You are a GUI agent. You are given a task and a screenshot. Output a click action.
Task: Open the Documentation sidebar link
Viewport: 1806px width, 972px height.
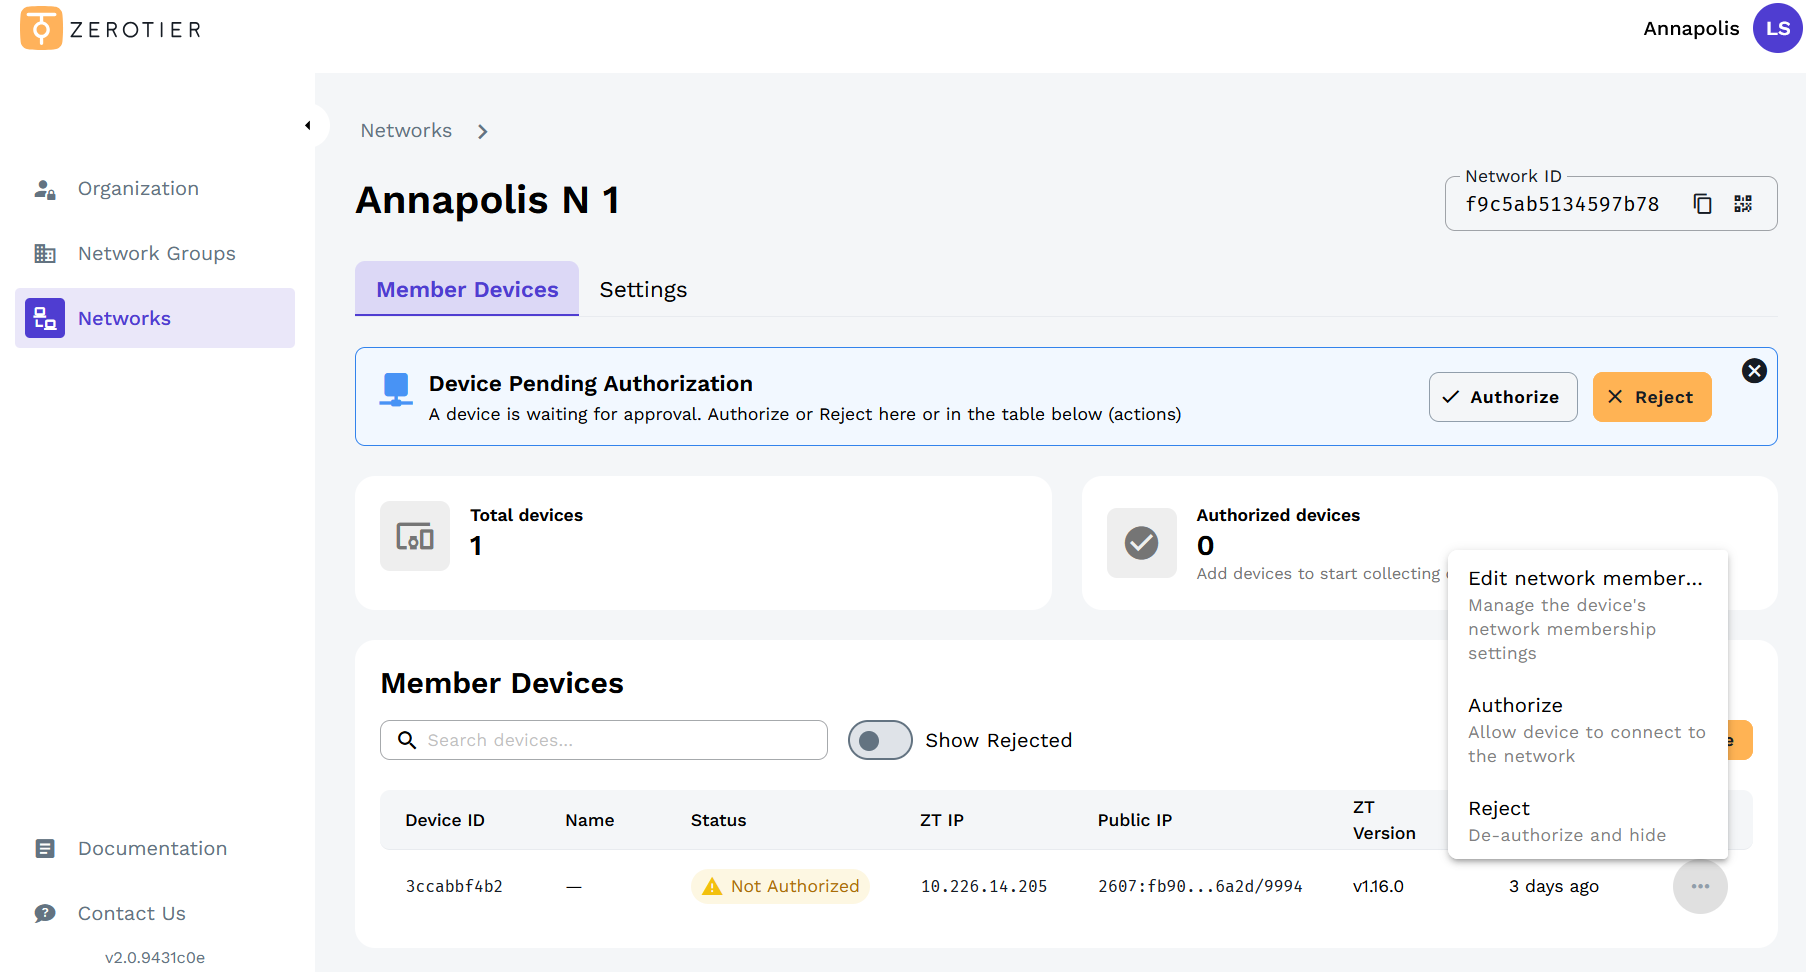[152, 849]
